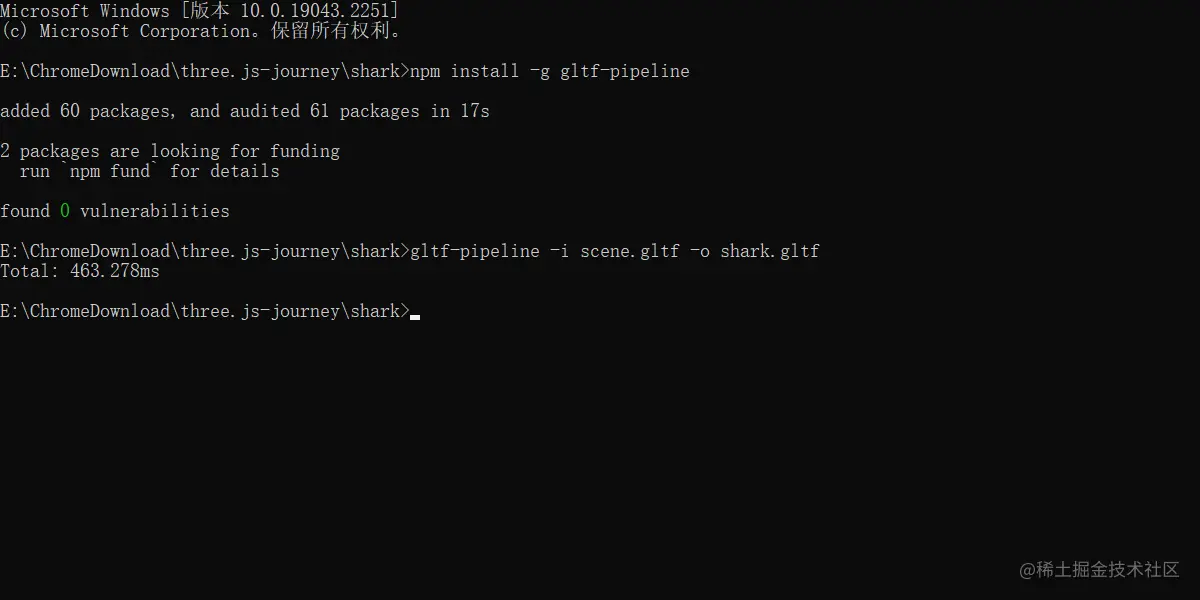Click the first prompt path before npm command
The height and width of the screenshot is (600, 1200).
click(x=205, y=71)
